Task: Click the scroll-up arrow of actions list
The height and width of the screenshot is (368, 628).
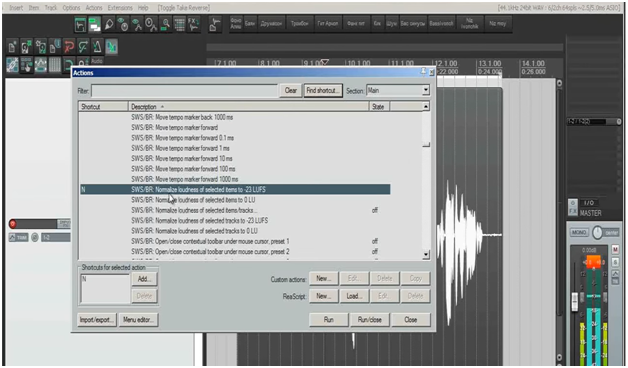Action: tap(426, 107)
